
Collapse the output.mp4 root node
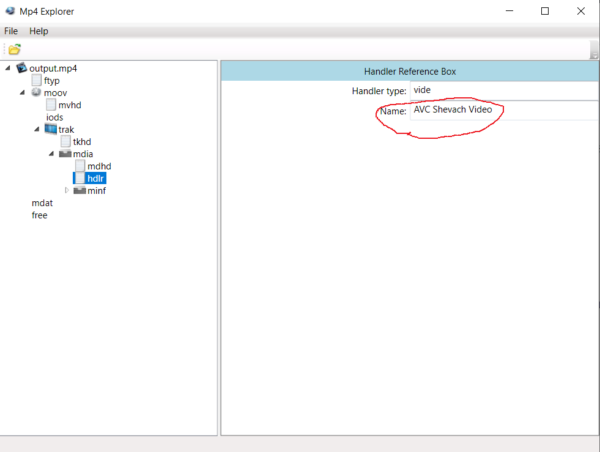pyautogui.click(x=8, y=68)
